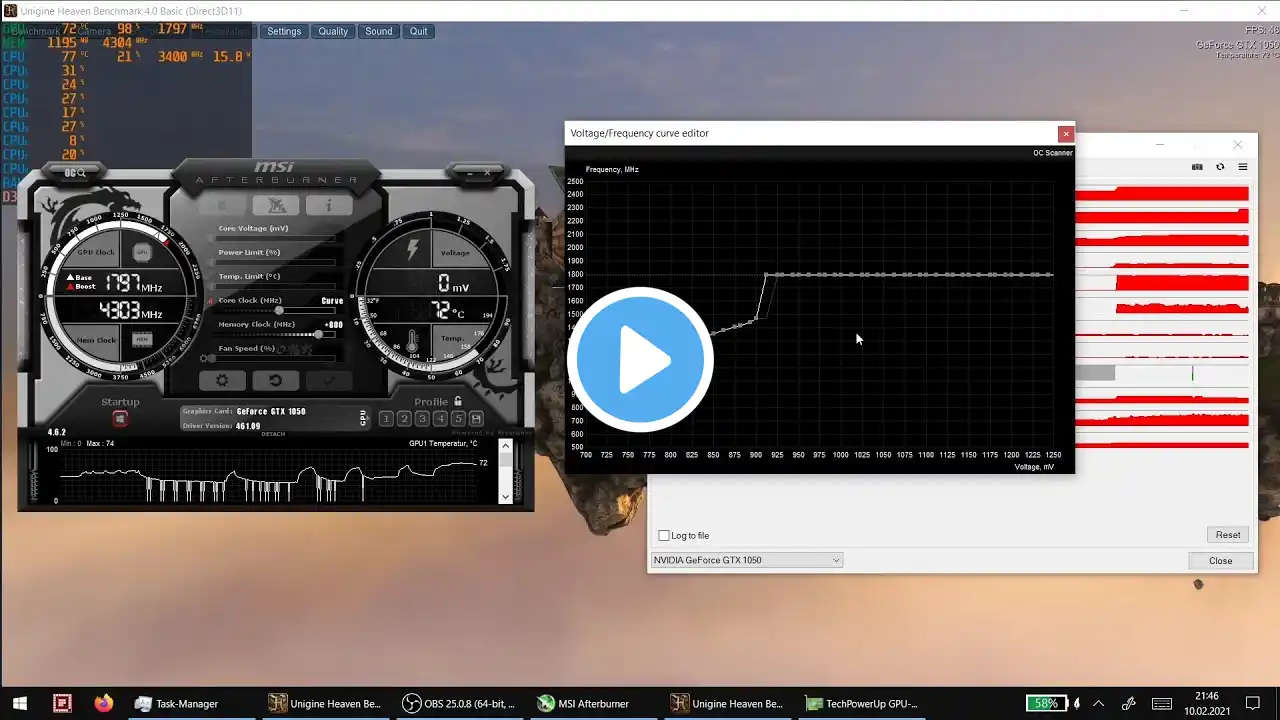Open the GPU selector beside the Graphics Card field
1280x720 pixels.
click(x=363, y=418)
